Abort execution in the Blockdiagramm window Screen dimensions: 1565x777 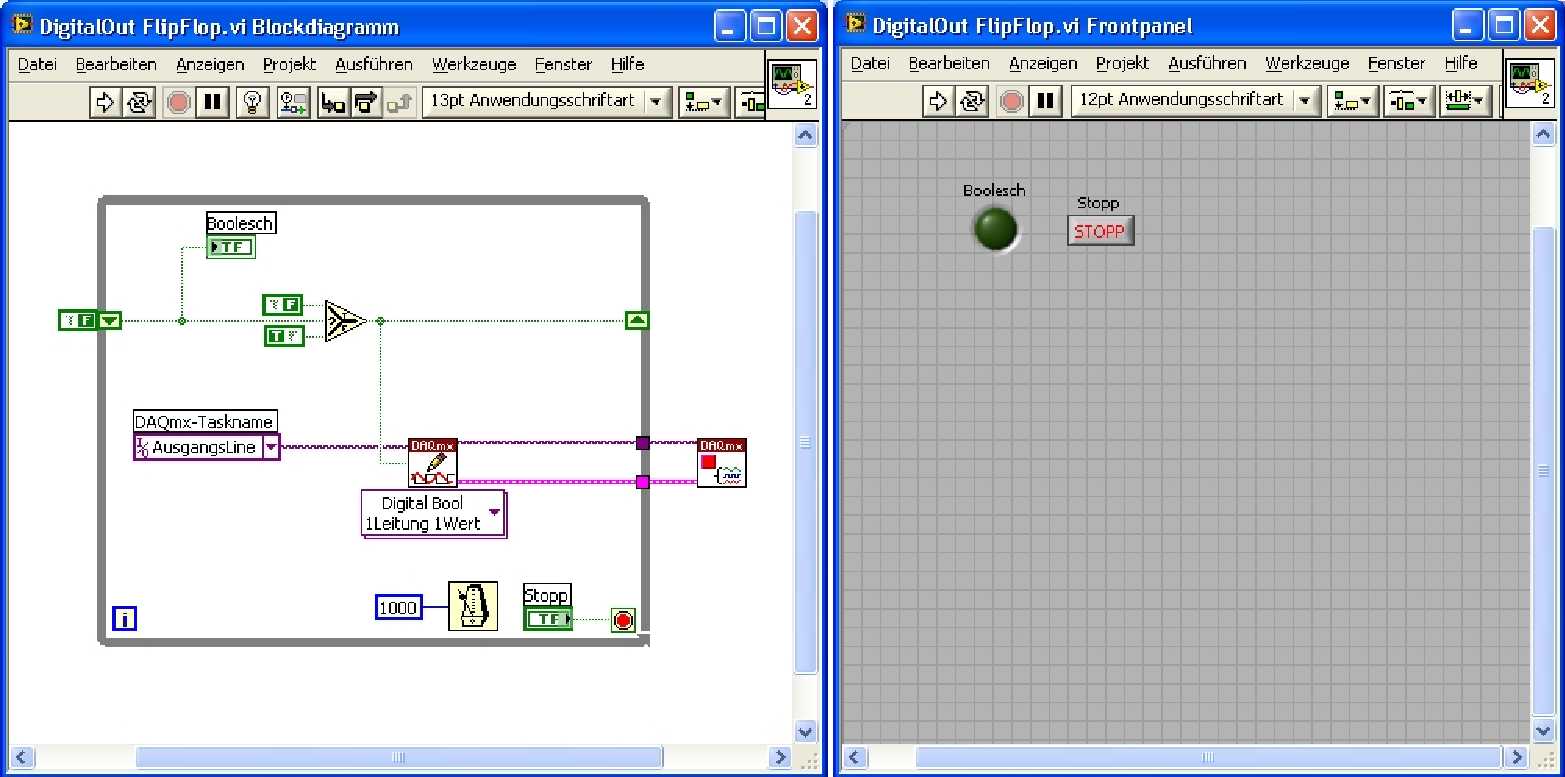pyautogui.click(x=179, y=102)
